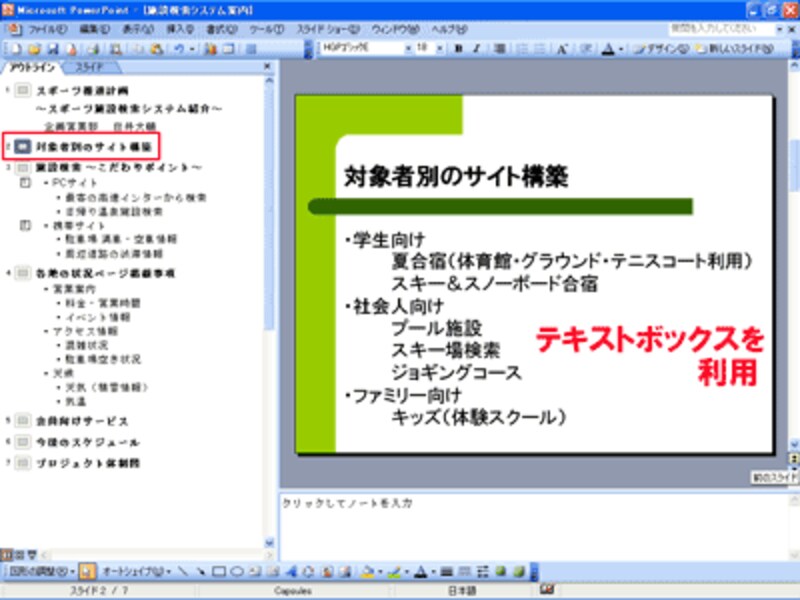Select slide 4 icon in outline
This screenshot has width=800, height=600.
pyautogui.click(x=22, y=273)
